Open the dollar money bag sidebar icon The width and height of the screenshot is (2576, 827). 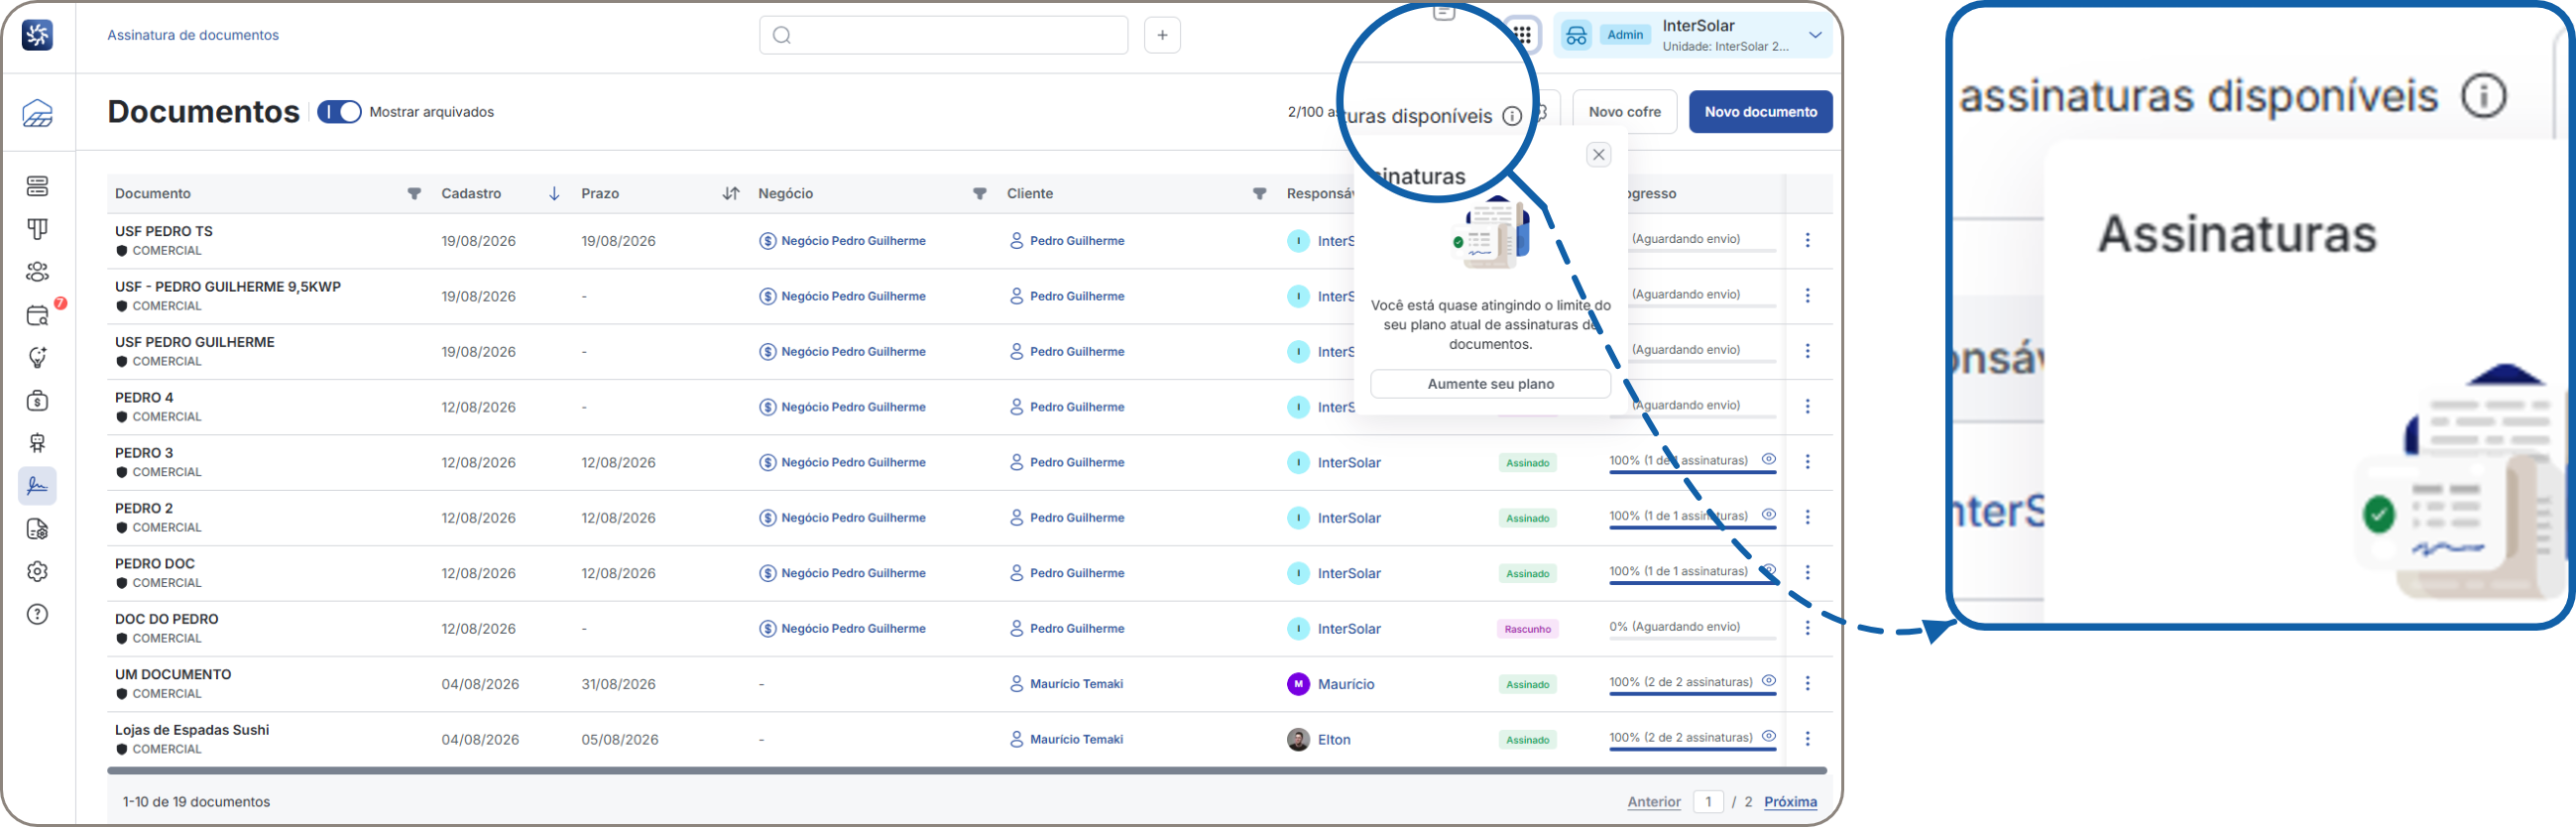[x=37, y=401]
